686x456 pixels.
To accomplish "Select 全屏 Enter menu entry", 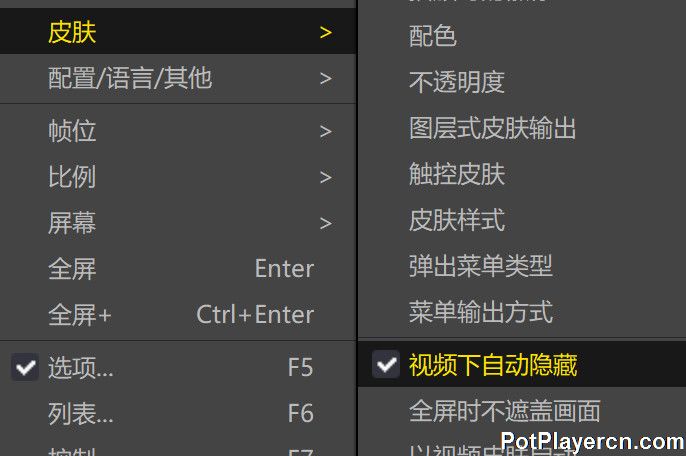I will click(178, 269).
